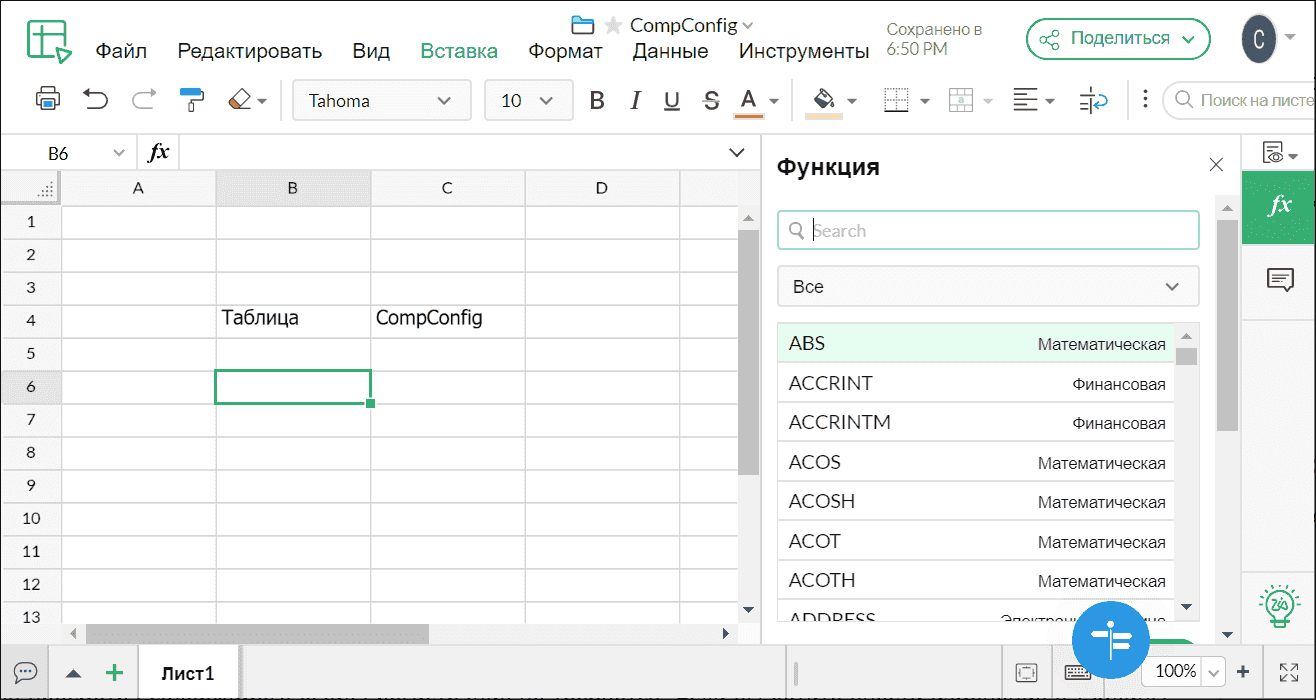
Task: Open the font family dropdown
Action: (x=381, y=100)
